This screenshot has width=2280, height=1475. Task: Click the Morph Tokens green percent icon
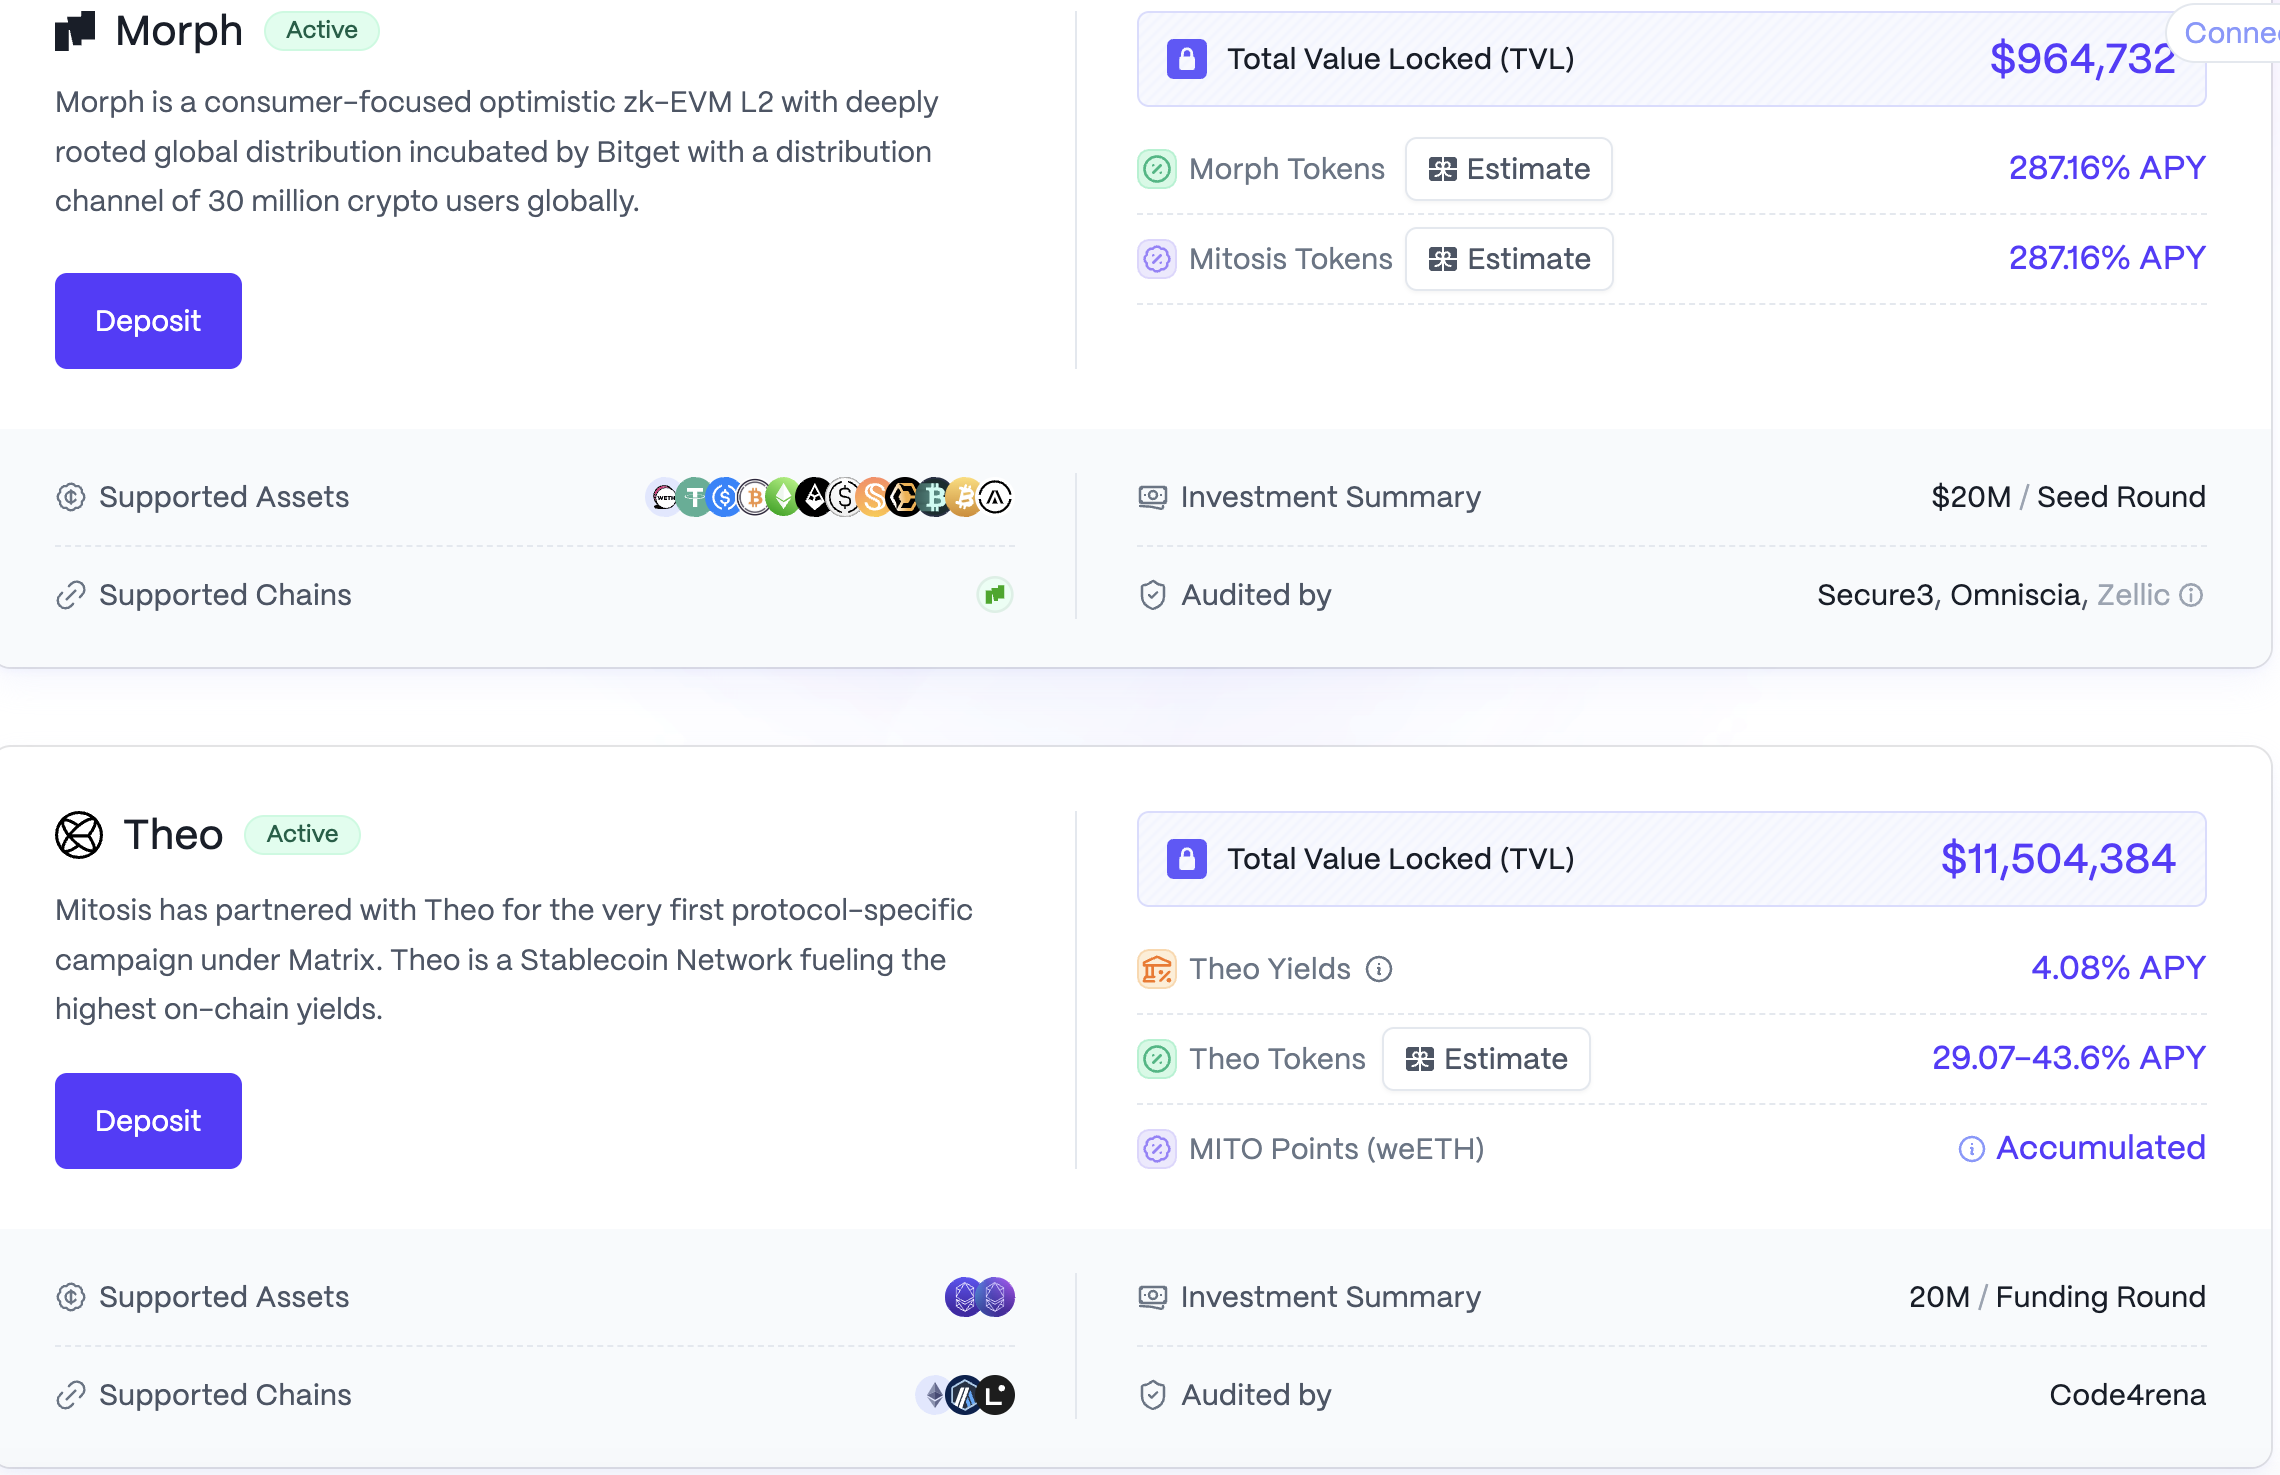(x=1157, y=169)
